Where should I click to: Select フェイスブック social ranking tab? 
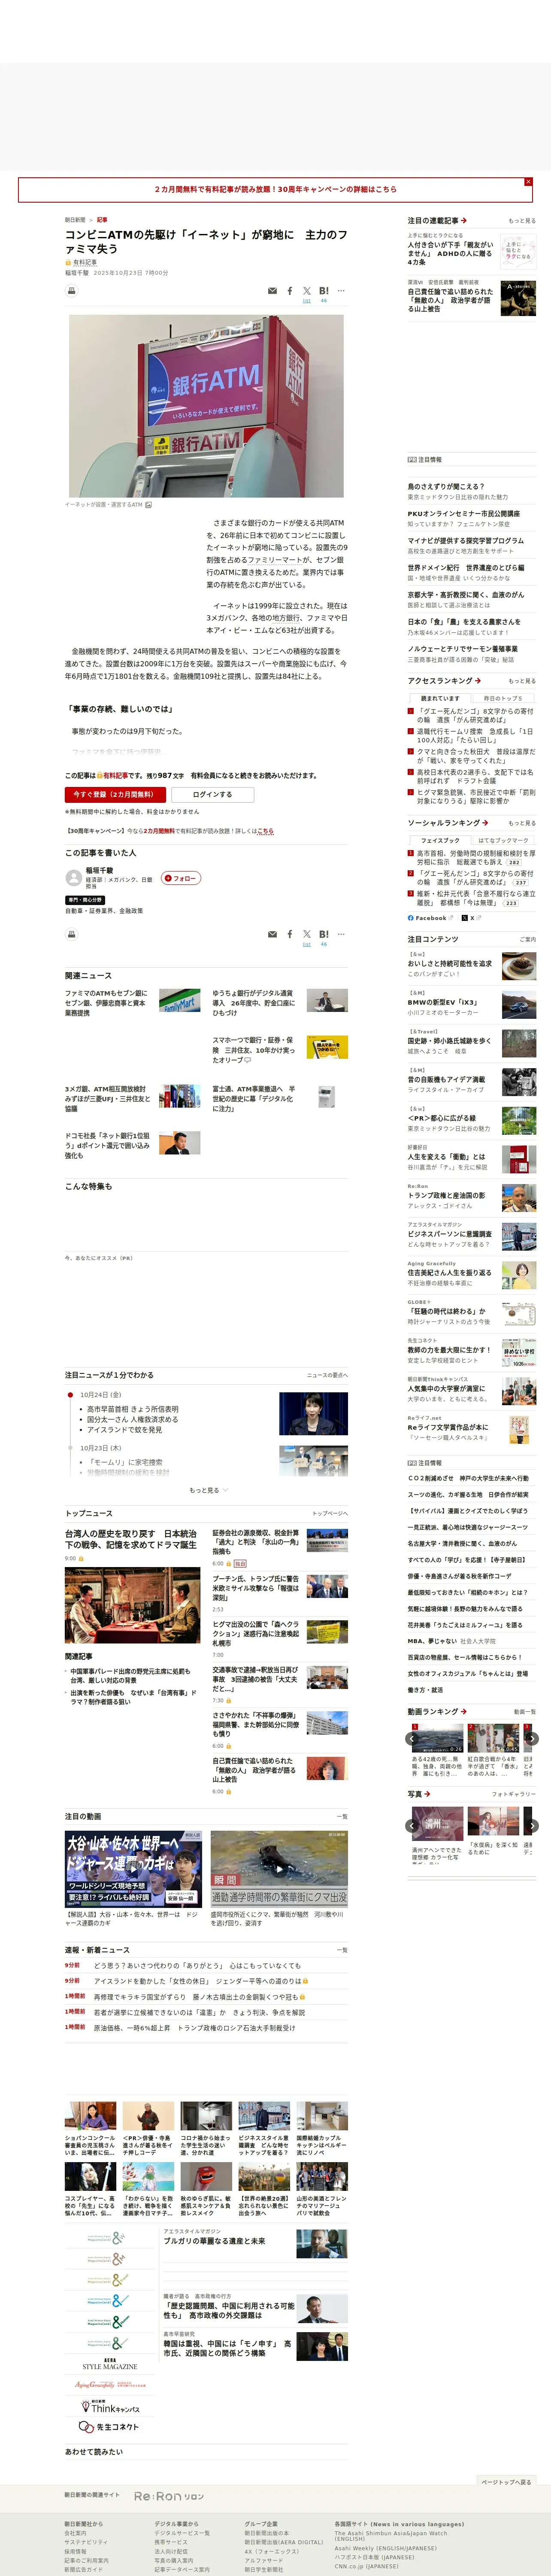440,840
